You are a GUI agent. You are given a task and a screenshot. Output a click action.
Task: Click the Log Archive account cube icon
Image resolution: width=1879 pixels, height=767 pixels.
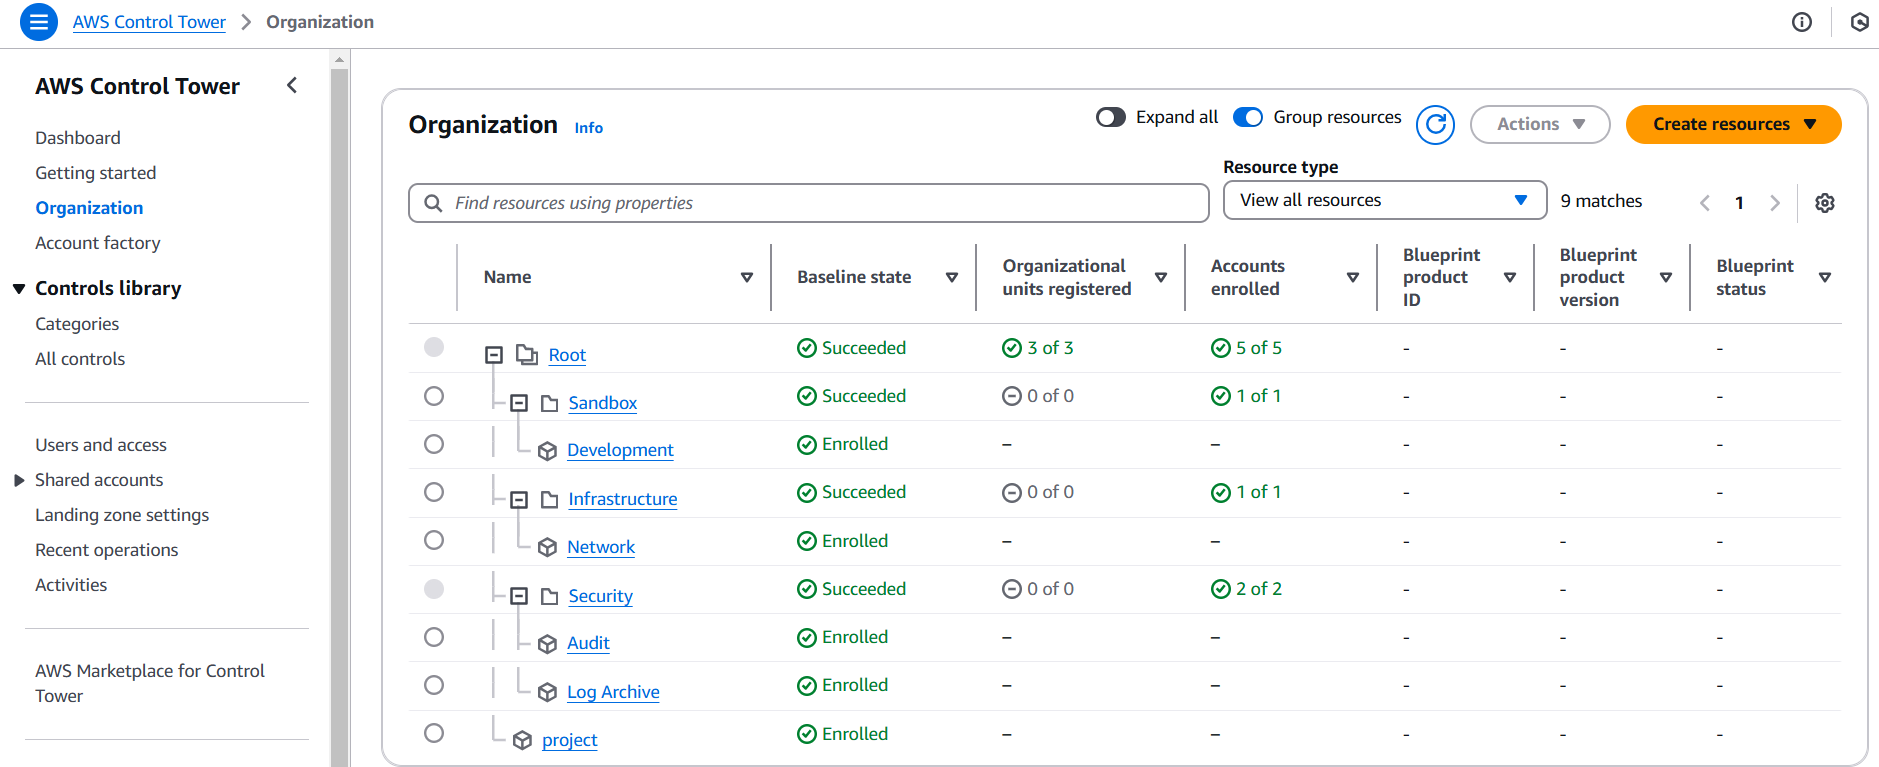547,692
